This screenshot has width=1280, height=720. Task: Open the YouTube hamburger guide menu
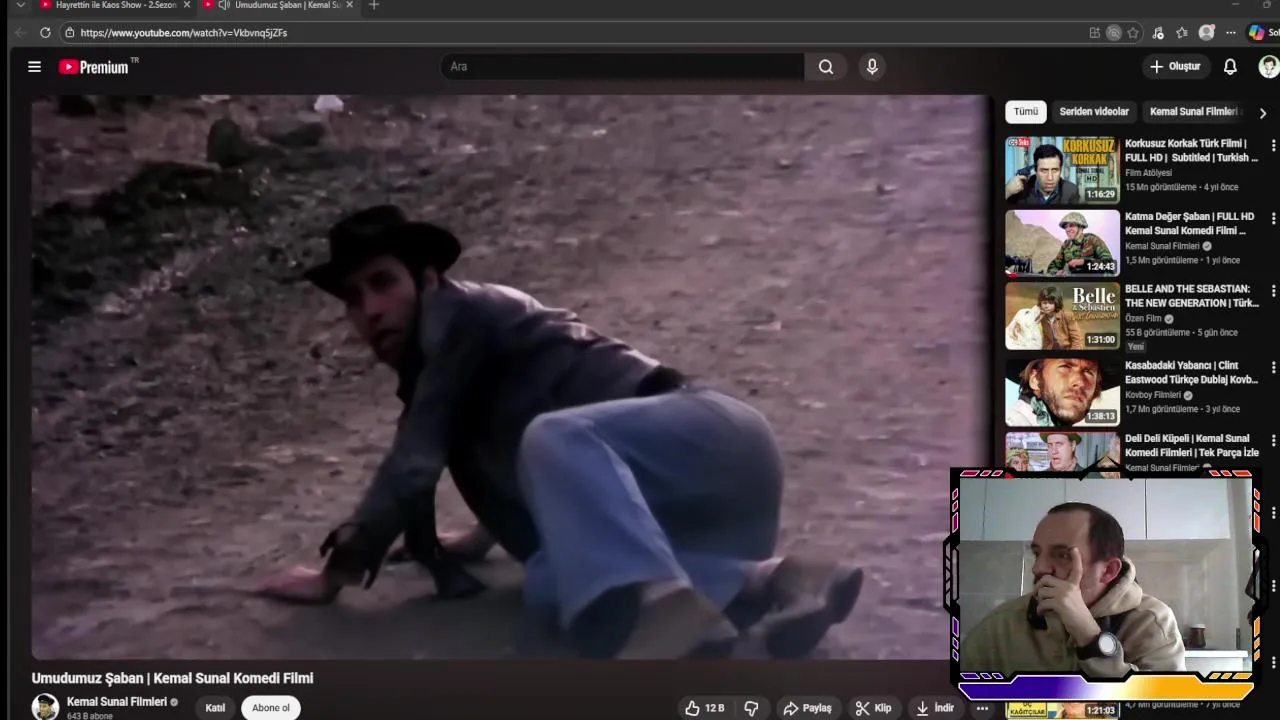(x=34, y=67)
